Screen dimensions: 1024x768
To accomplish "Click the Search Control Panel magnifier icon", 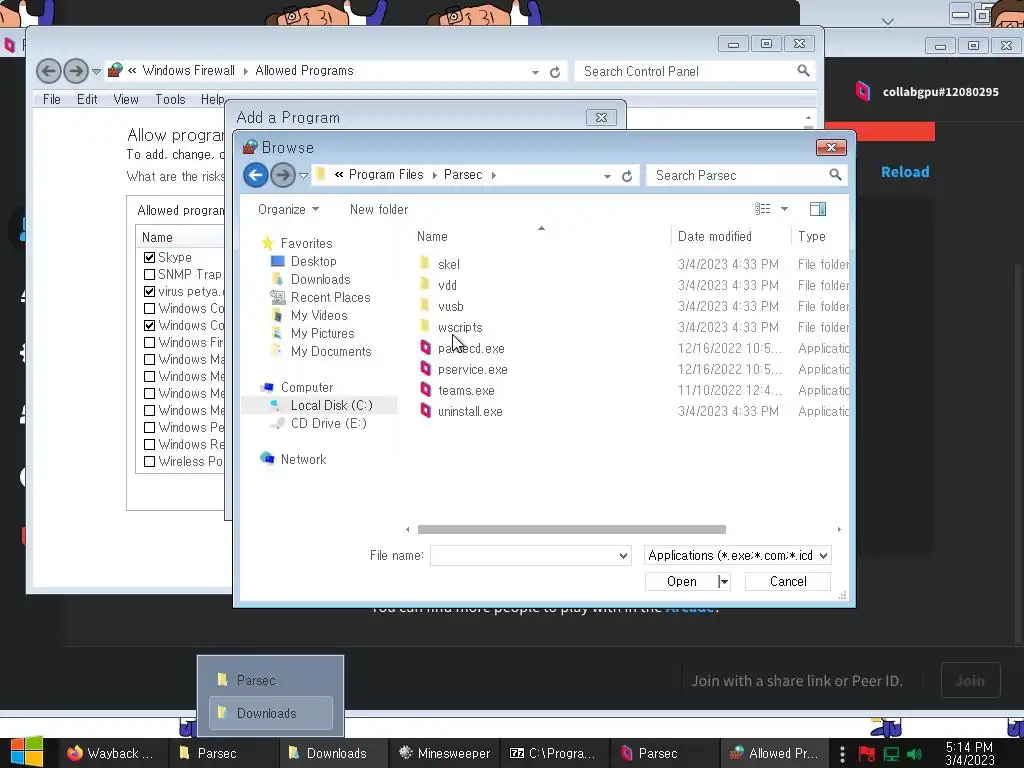I will pos(803,71).
